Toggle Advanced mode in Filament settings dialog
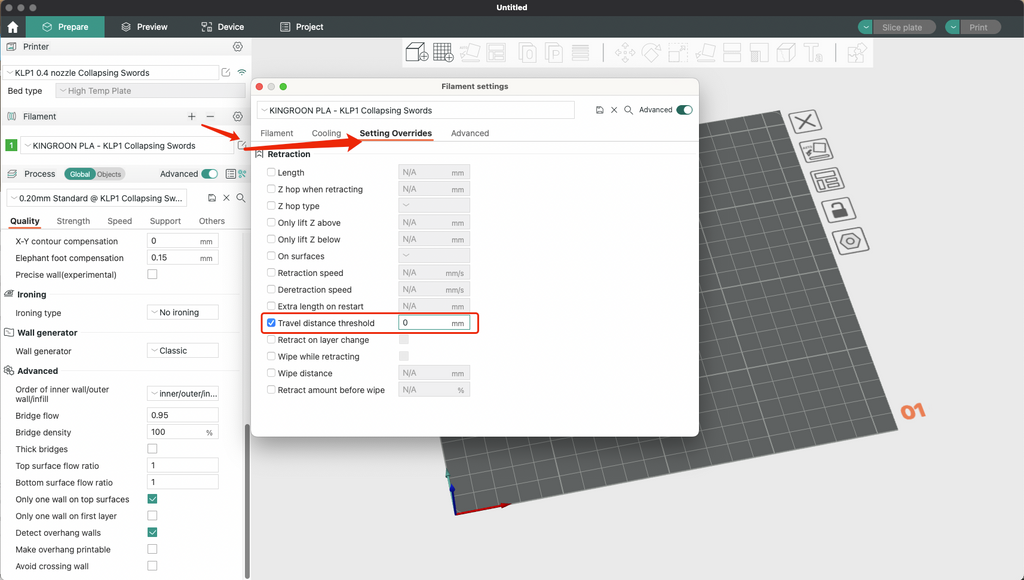1024x580 pixels. tap(684, 110)
